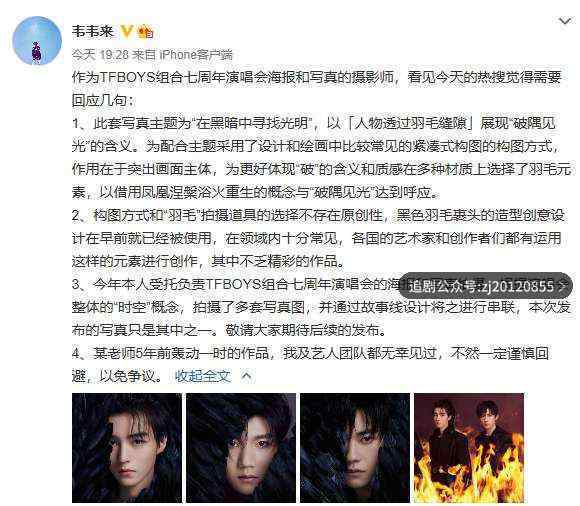This screenshot has height=506, width=580.
Task: Click the iPhone客户端 source link
Action: (196, 55)
